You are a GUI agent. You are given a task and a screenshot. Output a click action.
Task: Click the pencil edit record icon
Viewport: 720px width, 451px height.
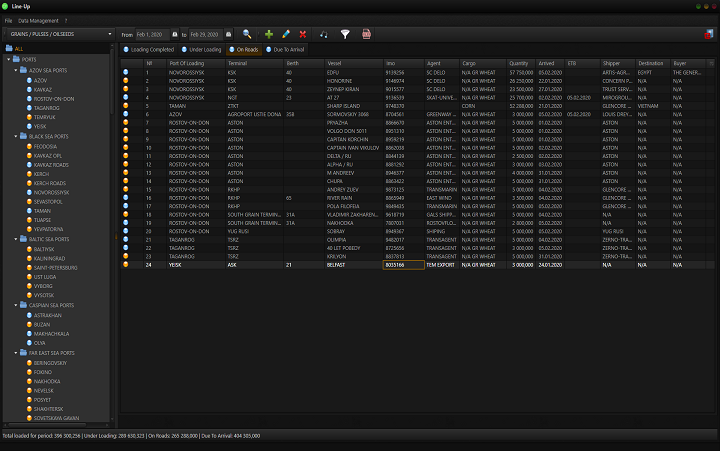(286, 34)
